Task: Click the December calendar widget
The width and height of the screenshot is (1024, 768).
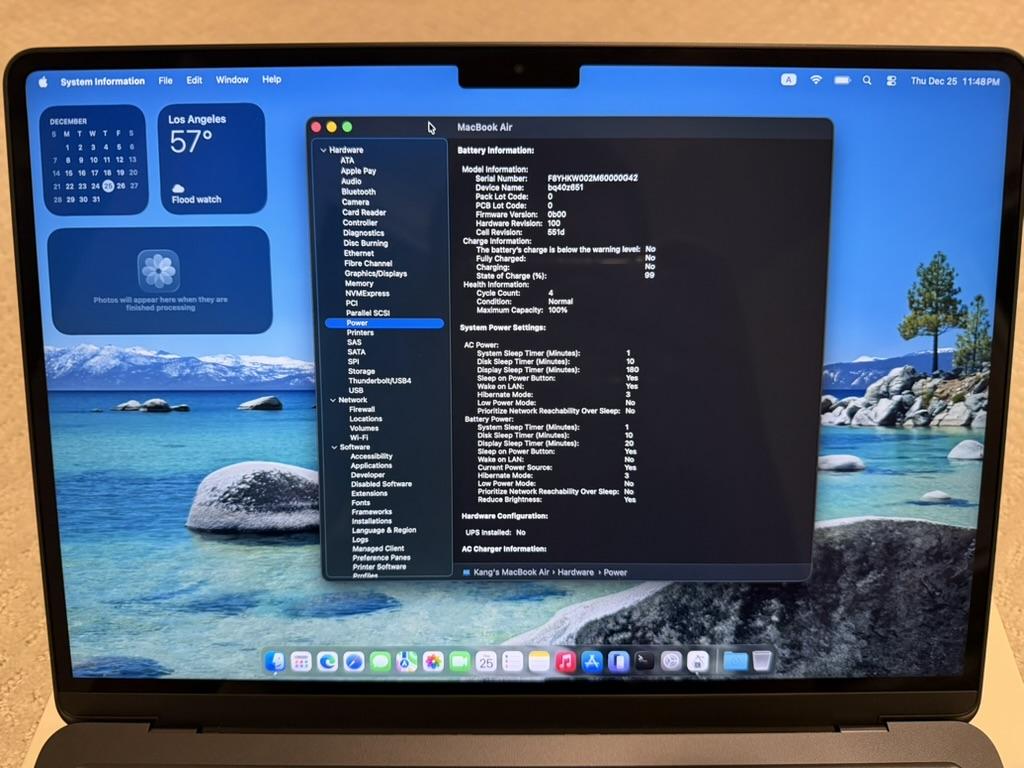Action: pyautogui.click(x=94, y=159)
